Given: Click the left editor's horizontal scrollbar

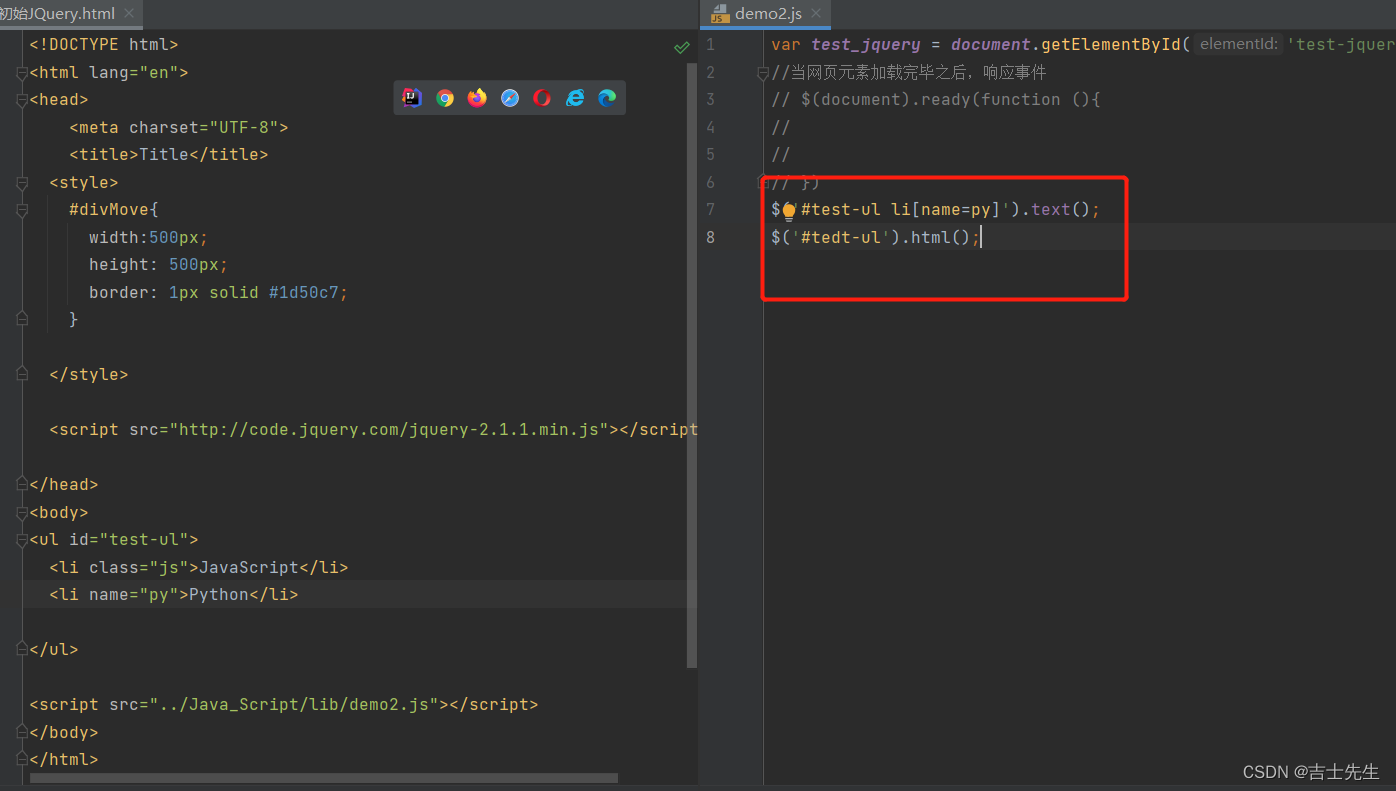Looking at the screenshot, I should pyautogui.click(x=324, y=778).
